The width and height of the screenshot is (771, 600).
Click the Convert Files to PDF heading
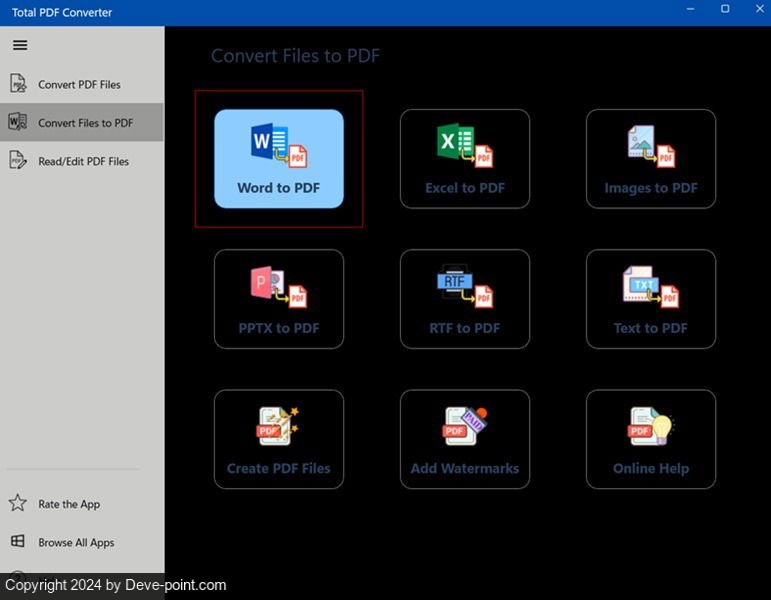point(296,56)
